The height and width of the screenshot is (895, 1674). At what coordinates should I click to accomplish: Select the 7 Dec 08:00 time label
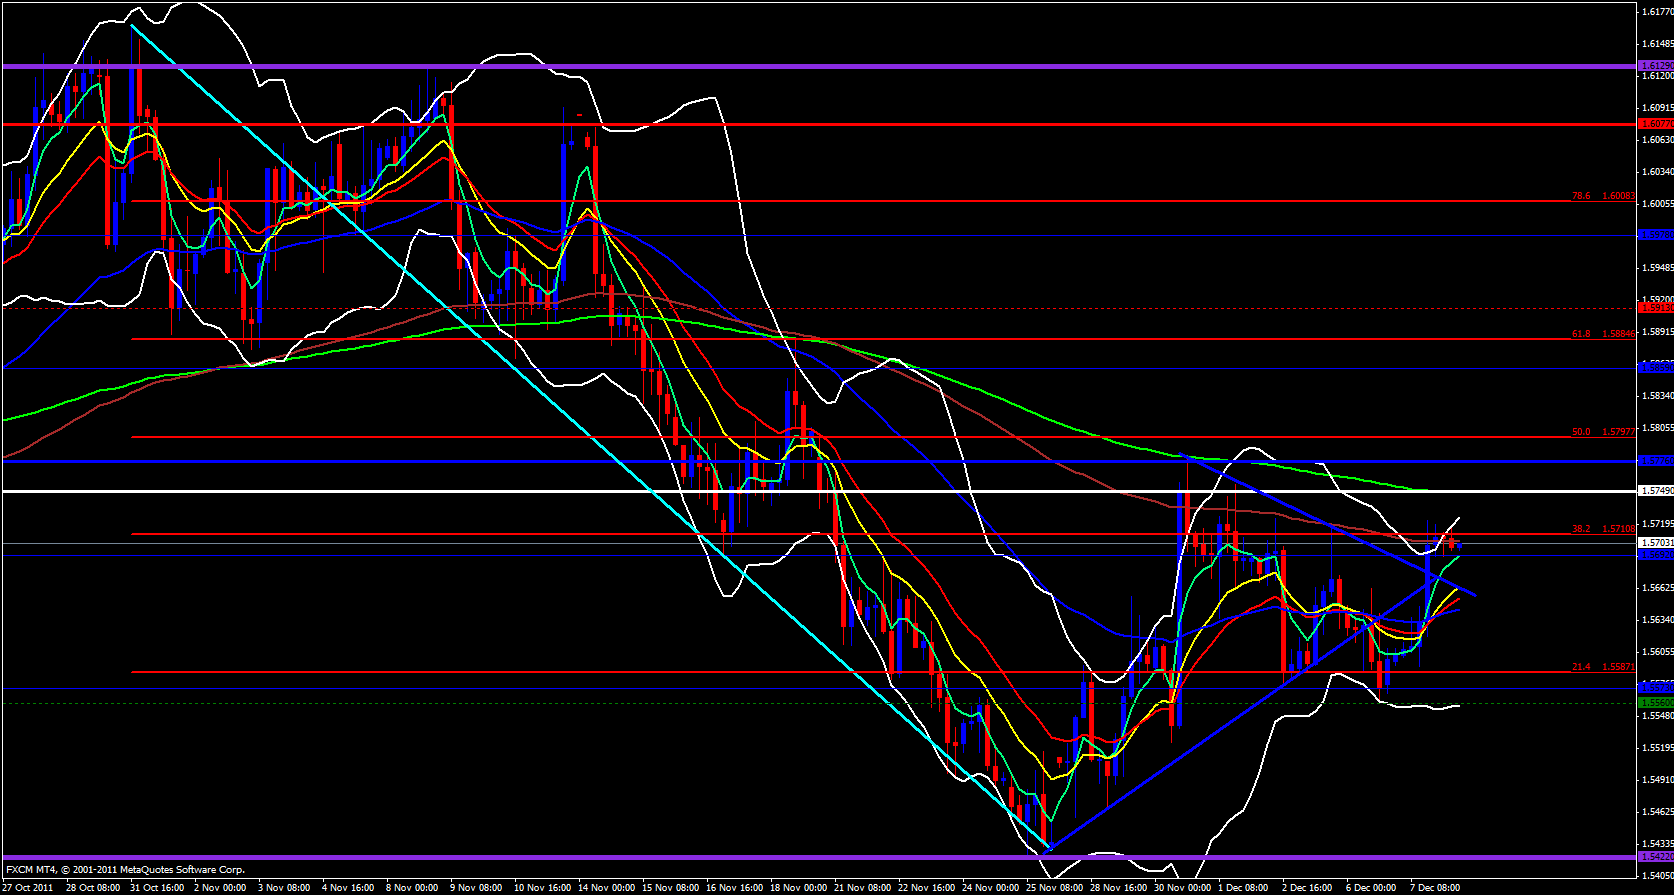point(1435,888)
